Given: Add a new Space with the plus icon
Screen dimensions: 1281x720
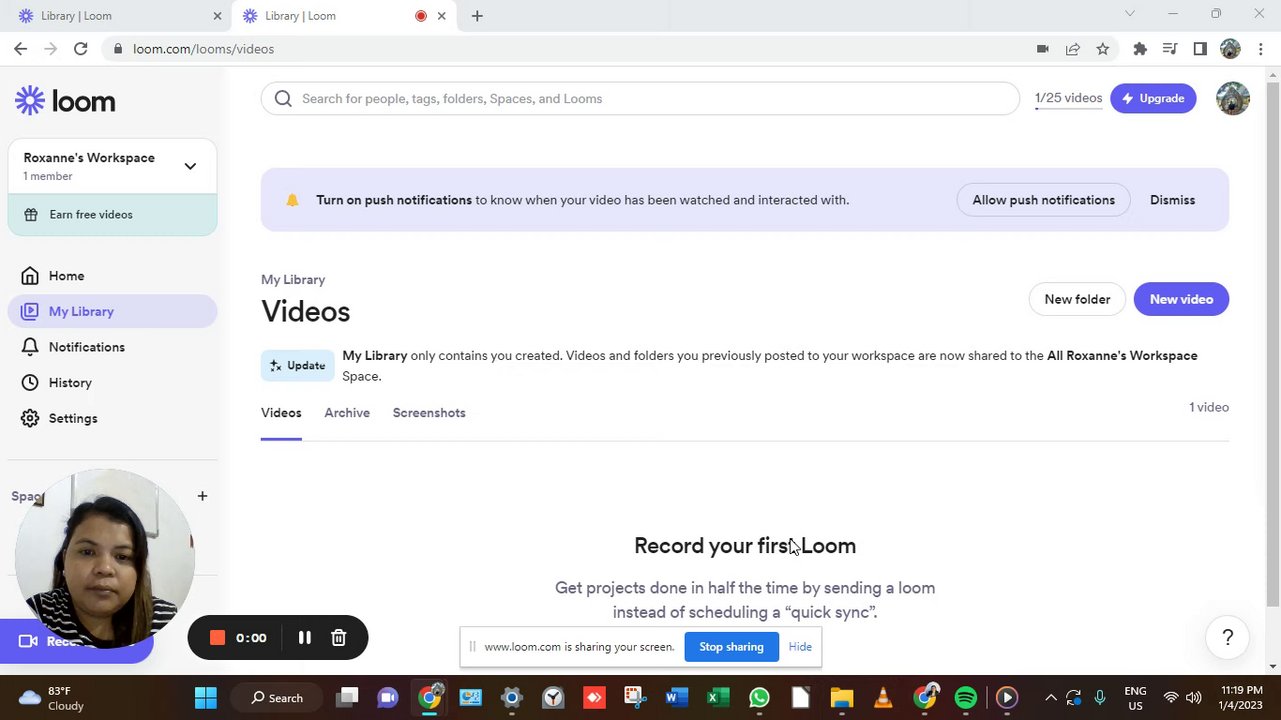Looking at the screenshot, I should click(202, 496).
